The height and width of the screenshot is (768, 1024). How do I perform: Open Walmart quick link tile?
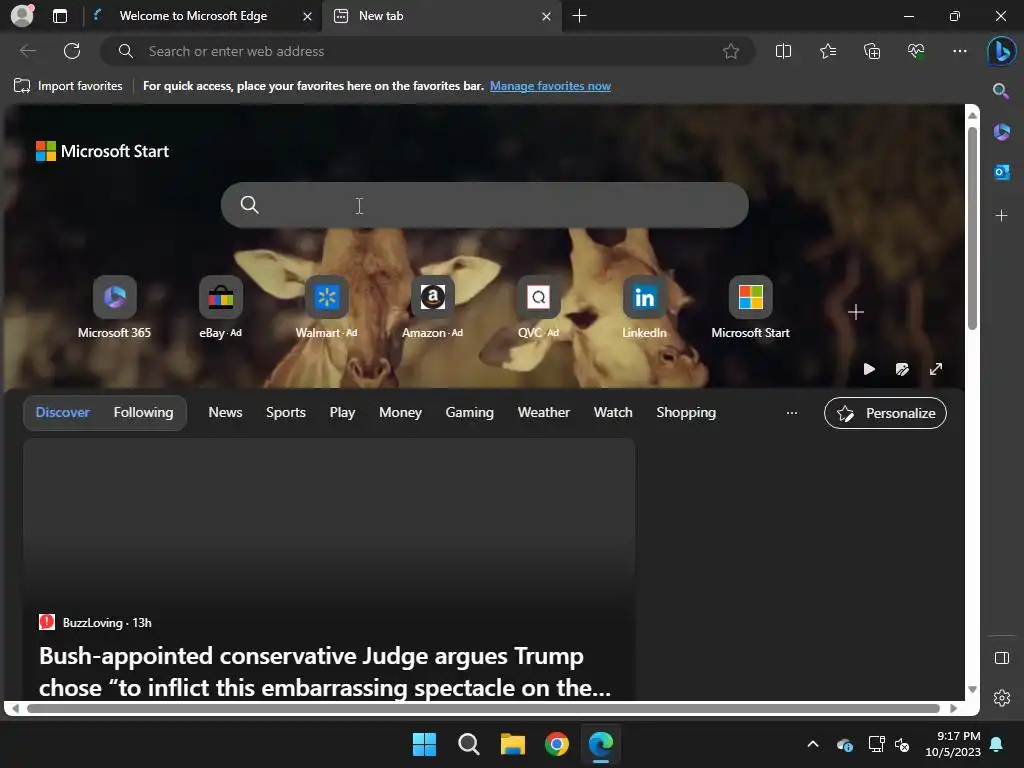point(327,308)
